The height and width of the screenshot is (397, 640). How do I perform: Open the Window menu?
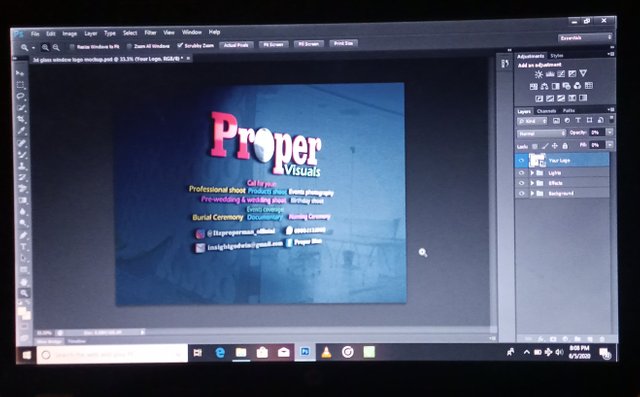point(191,32)
